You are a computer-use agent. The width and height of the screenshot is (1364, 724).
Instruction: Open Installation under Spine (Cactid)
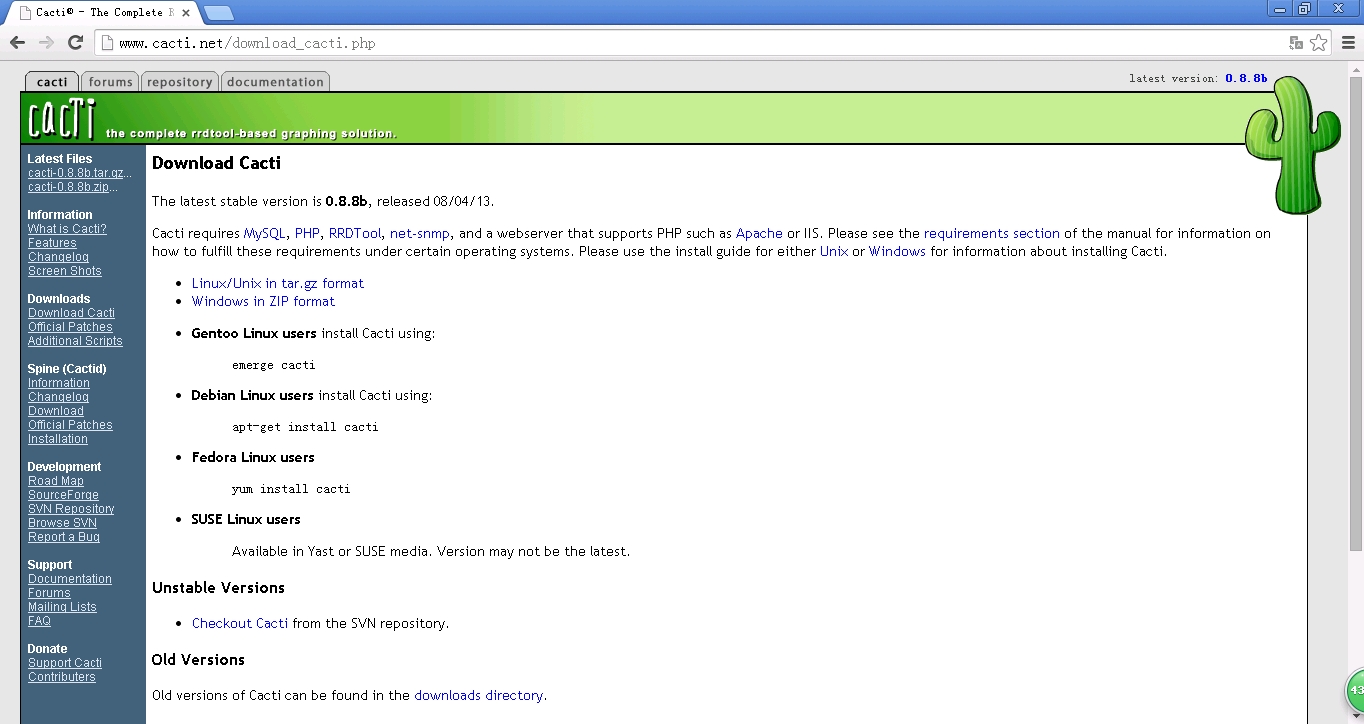coord(58,439)
